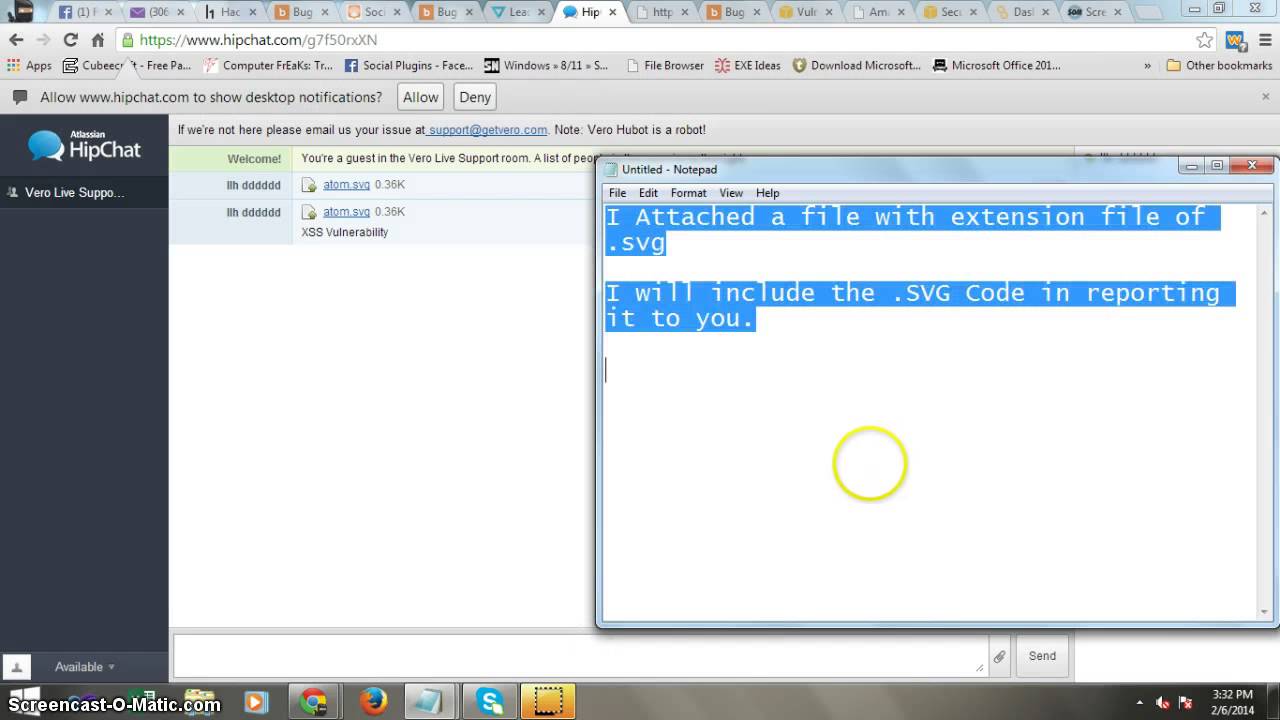Show hidden system tray icons arrow
The width and height of the screenshot is (1280, 720).
[x=1140, y=702]
